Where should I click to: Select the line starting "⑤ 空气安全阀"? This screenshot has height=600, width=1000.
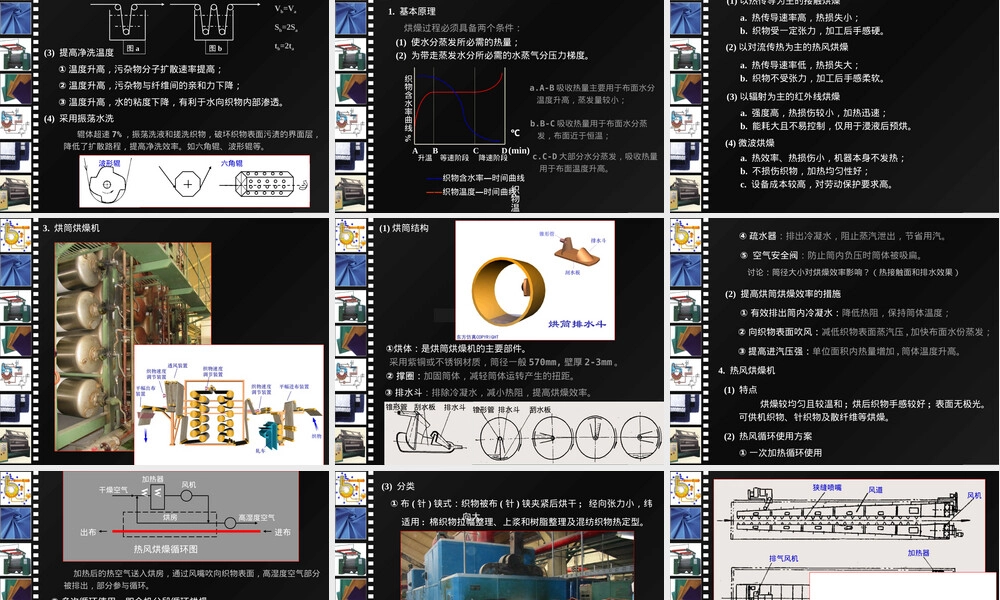tap(834, 256)
